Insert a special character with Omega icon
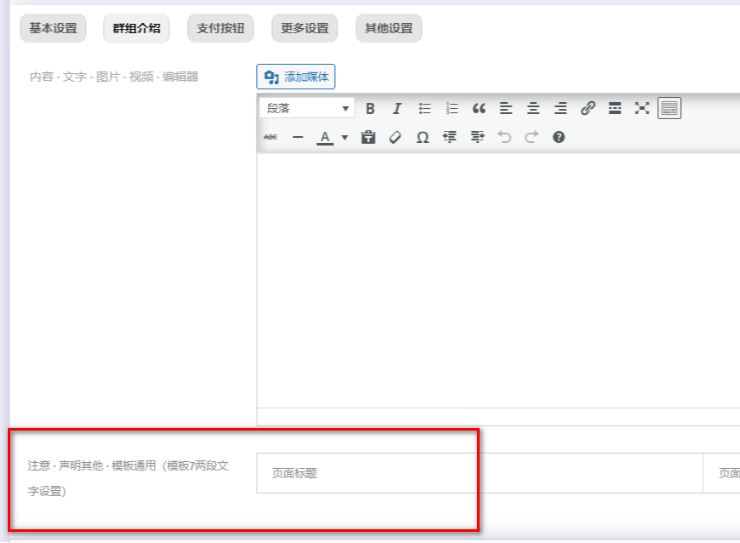Screen dimensions: 740x543 tap(422, 137)
